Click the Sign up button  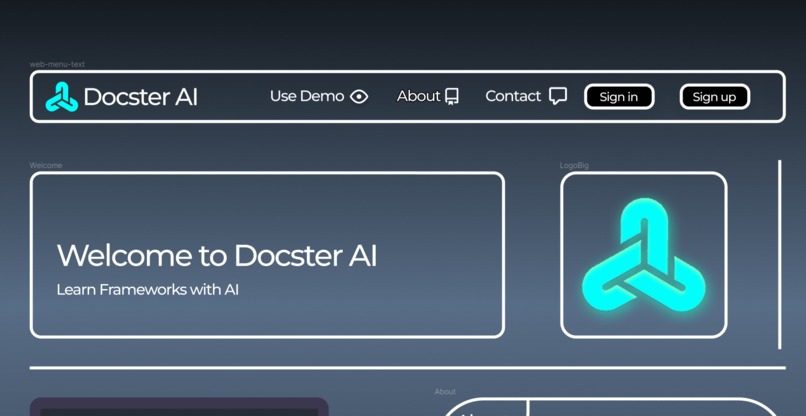715,97
